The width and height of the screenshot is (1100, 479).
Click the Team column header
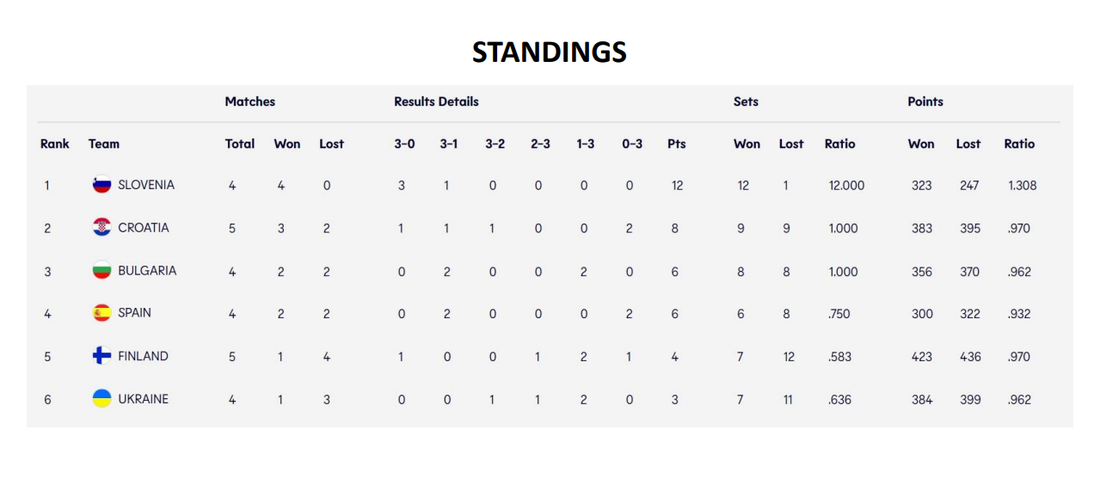104,144
